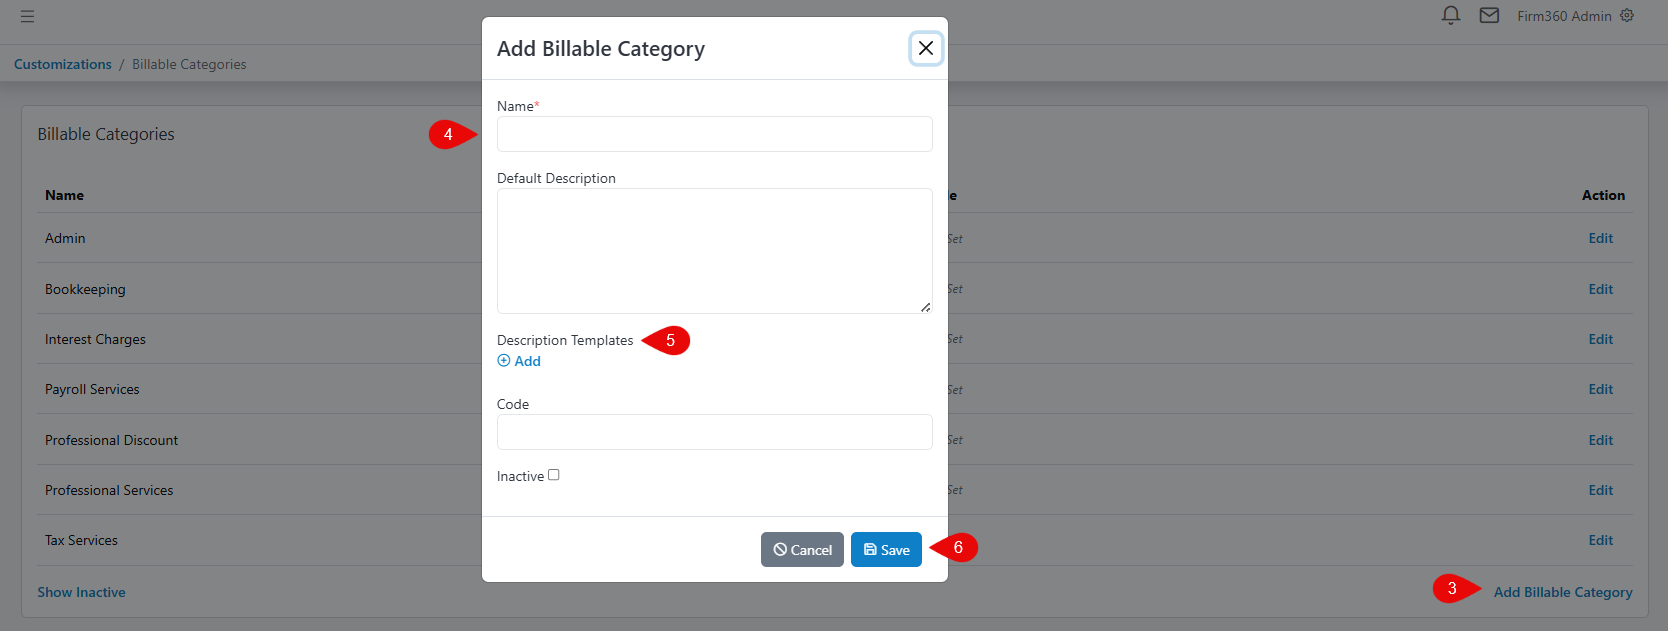The height and width of the screenshot is (631, 1668).
Task: Click the Code input field
Action: pos(714,431)
